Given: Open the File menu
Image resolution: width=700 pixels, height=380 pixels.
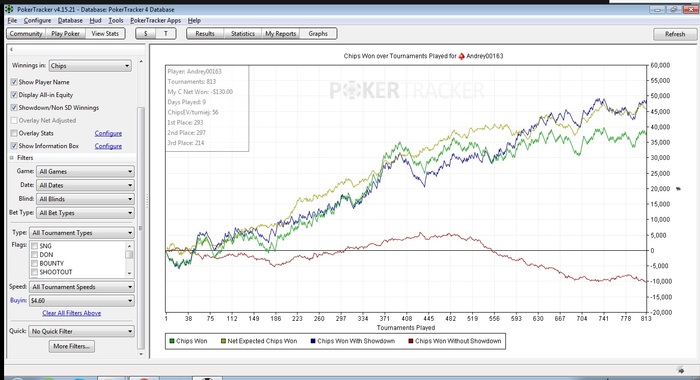Looking at the screenshot, I should tap(12, 21).
